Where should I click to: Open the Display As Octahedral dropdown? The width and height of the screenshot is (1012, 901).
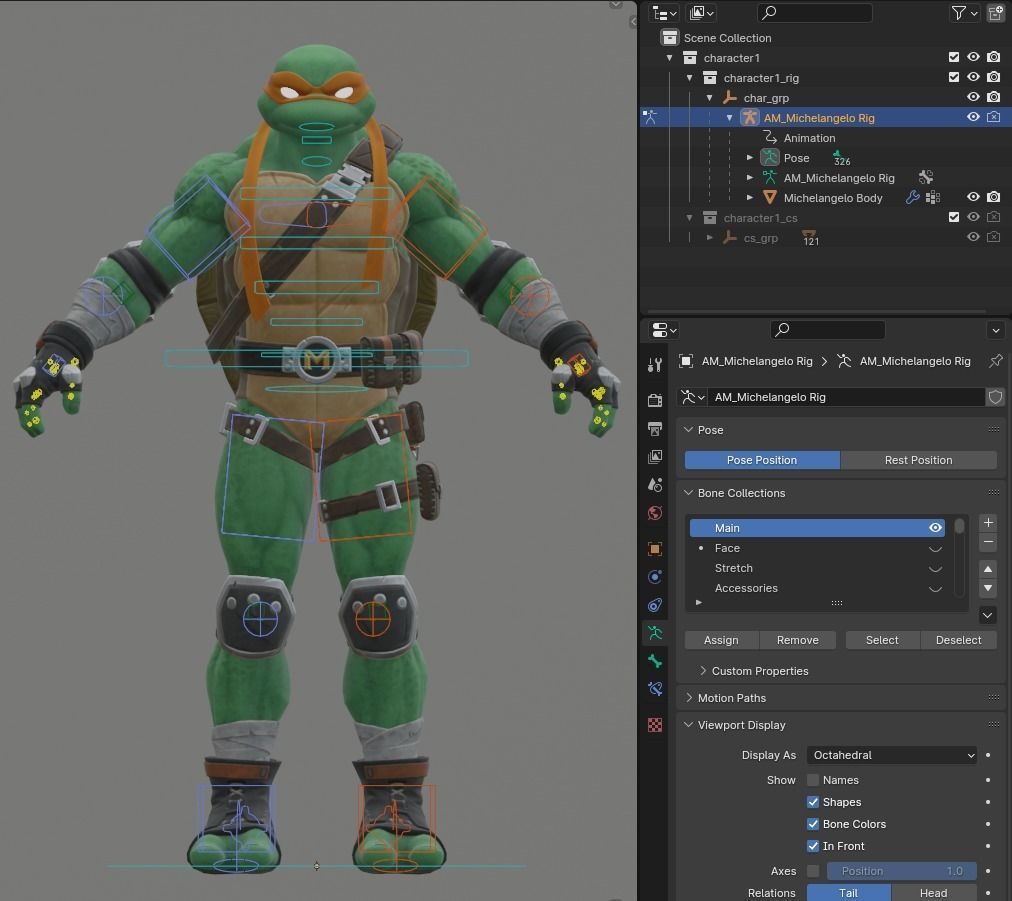(x=891, y=755)
